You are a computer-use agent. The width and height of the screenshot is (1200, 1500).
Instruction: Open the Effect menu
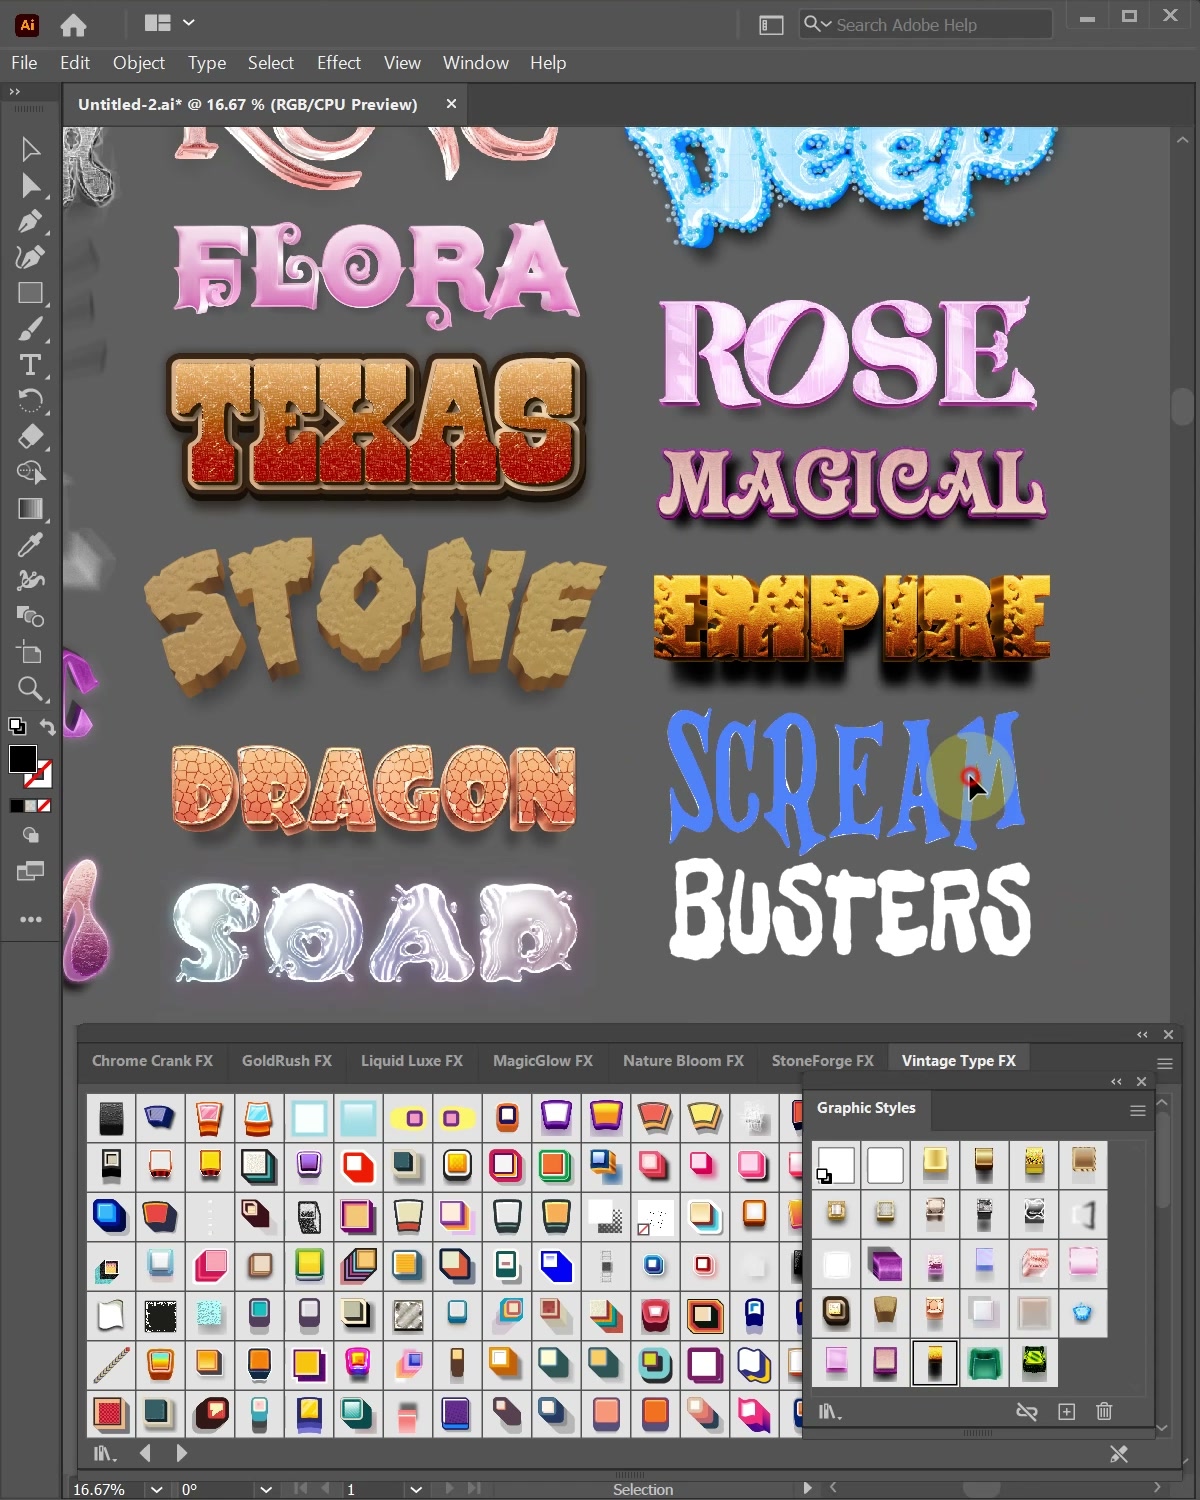tap(338, 63)
